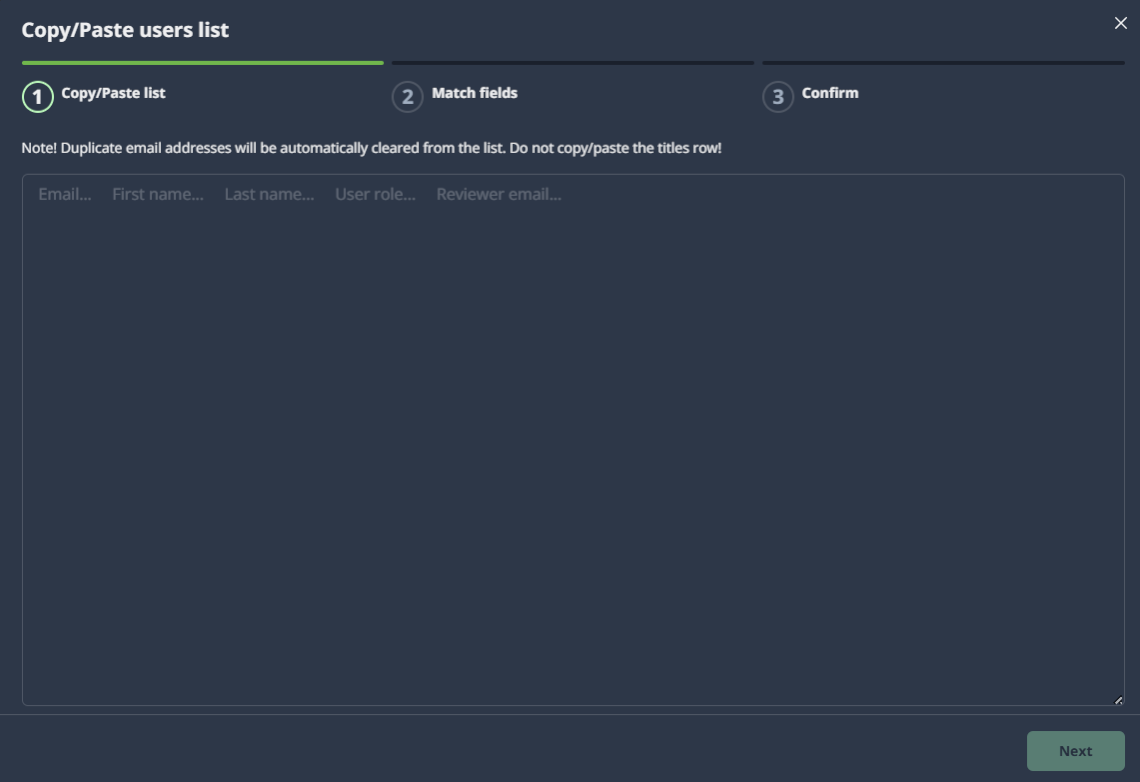Click the center of the users list text area
This screenshot has height=782, width=1140.
click(x=573, y=440)
